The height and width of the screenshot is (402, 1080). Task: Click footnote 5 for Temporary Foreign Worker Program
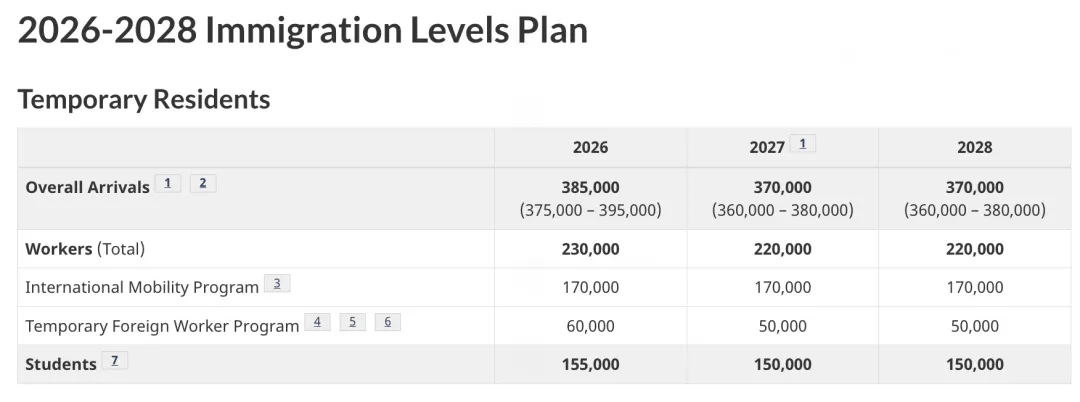pos(352,322)
